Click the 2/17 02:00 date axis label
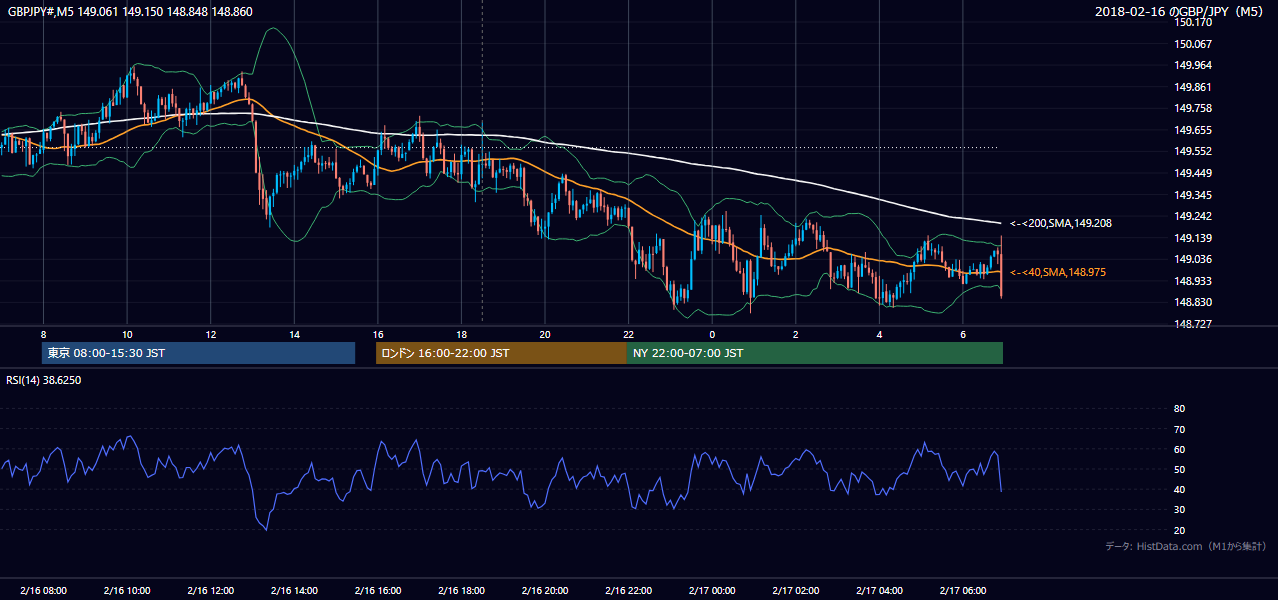 point(795,590)
